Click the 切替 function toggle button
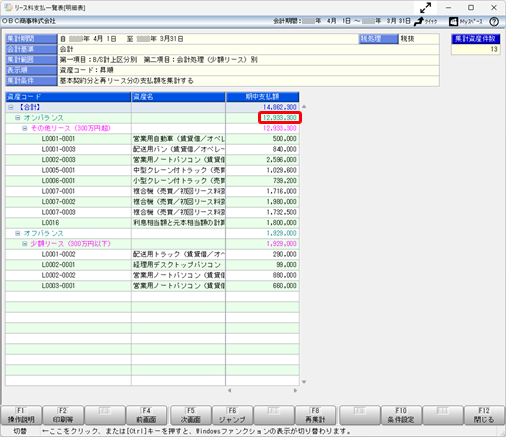 (20, 431)
